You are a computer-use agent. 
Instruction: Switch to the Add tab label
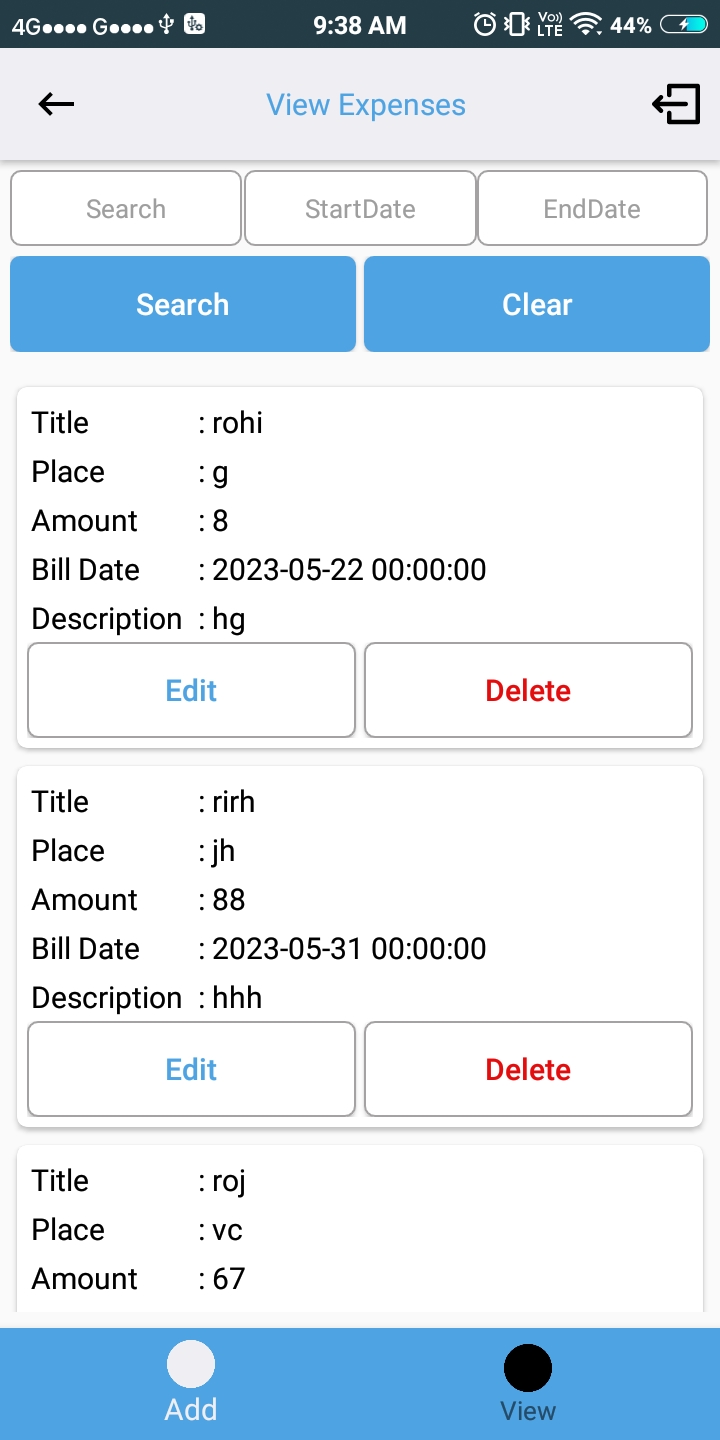(191, 1409)
